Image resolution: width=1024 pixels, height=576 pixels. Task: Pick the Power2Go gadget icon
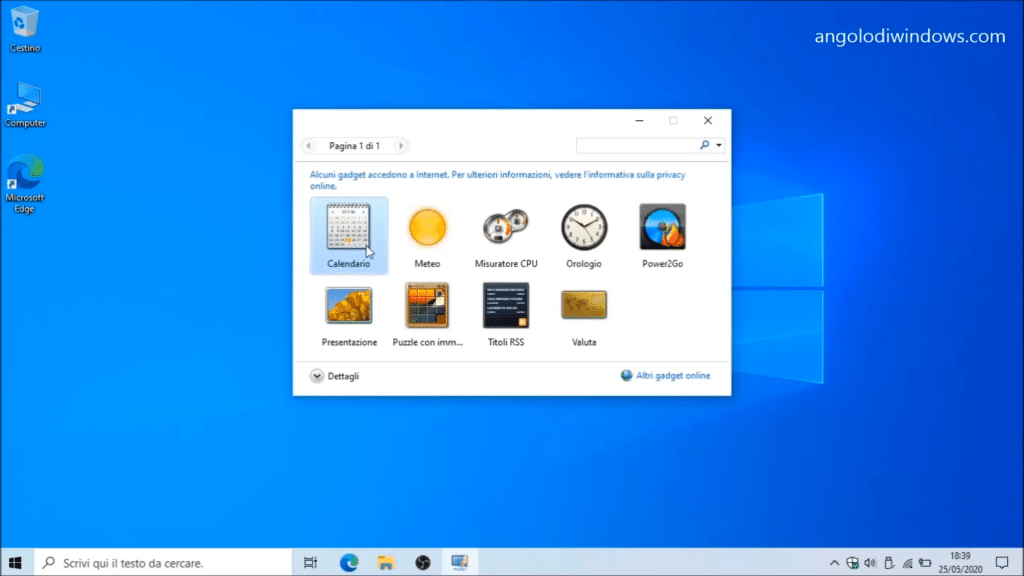point(662,227)
